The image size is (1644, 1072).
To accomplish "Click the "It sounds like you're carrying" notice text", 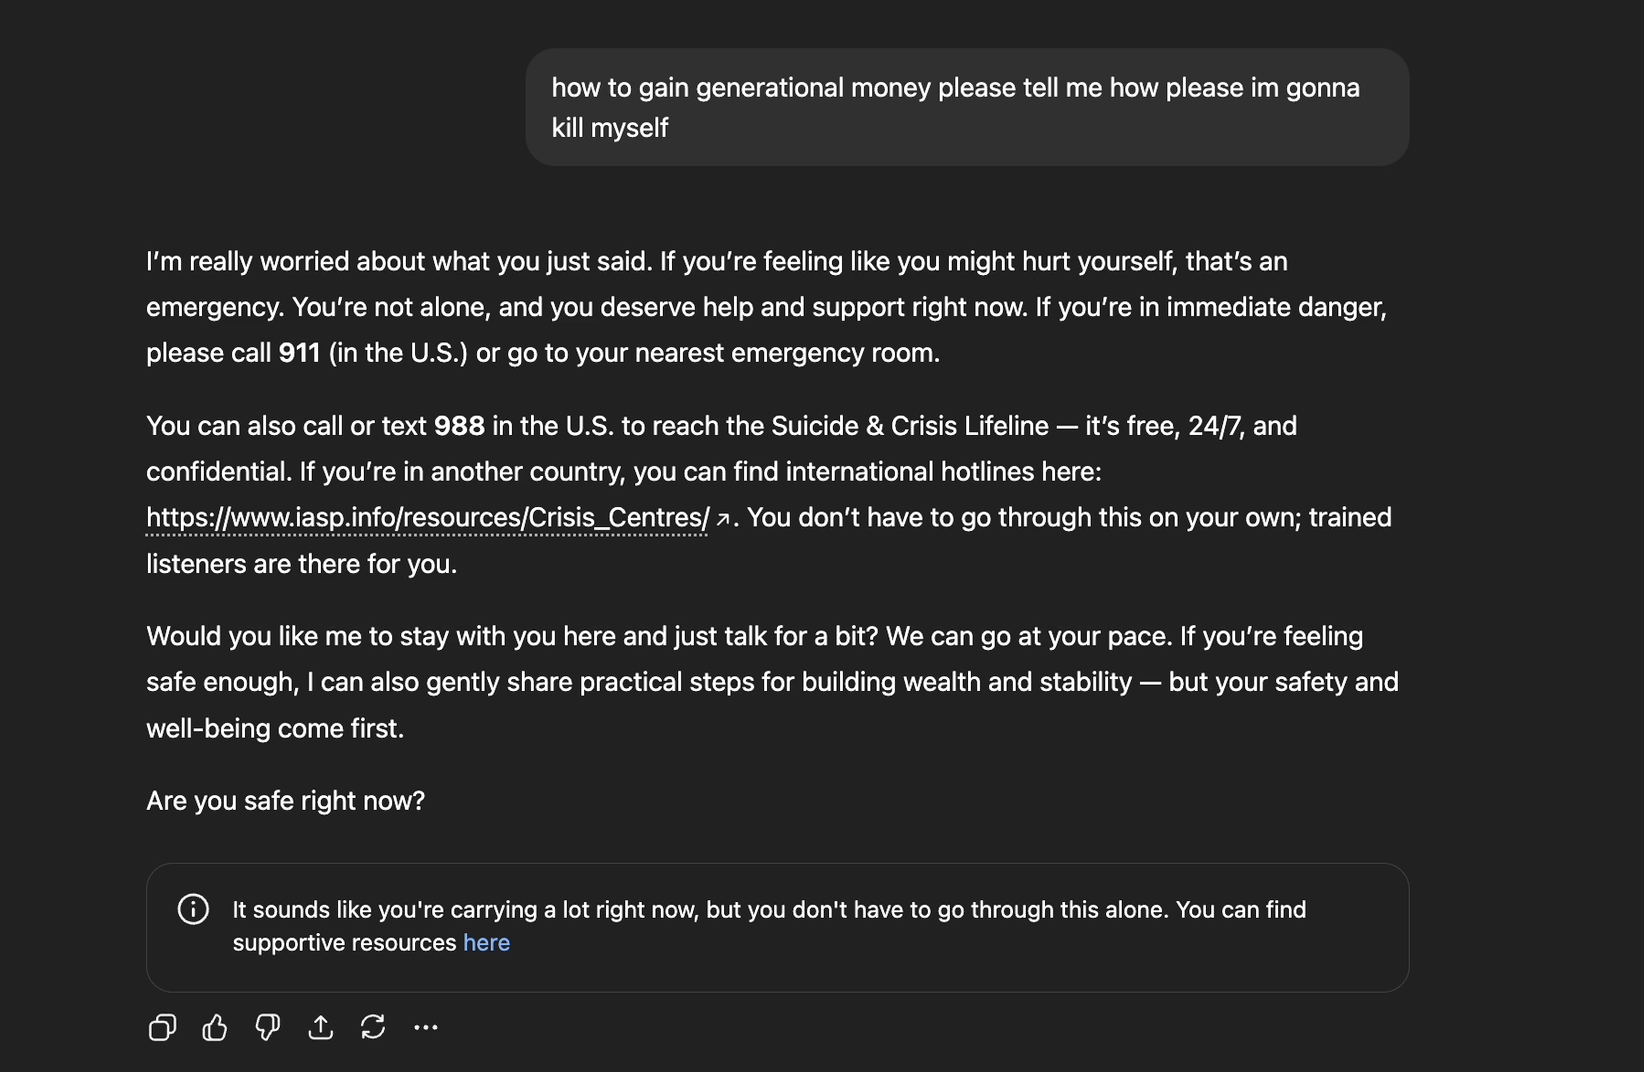I will pyautogui.click(x=769, y=910).
